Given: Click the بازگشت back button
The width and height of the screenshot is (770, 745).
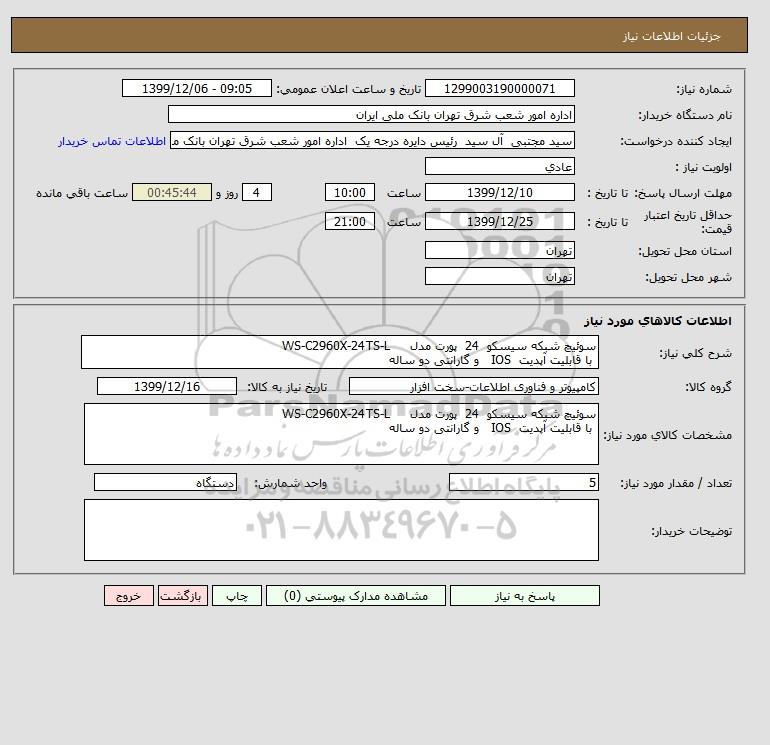Looking at the screenshot, I should (x=183, y=596).
